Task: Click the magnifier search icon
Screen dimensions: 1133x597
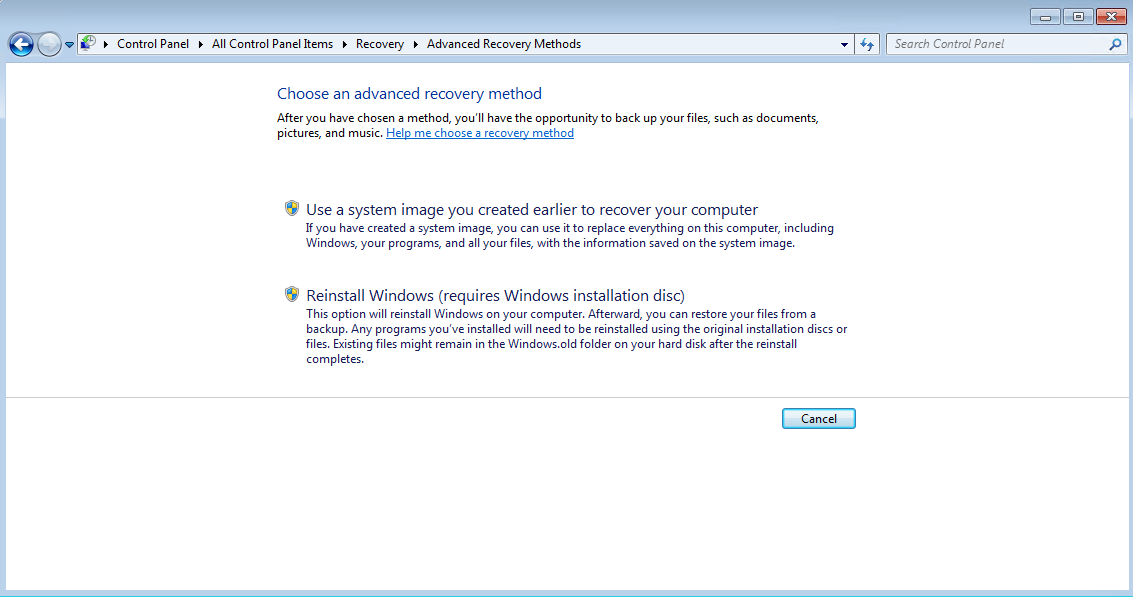Action: coord(1116,44)
